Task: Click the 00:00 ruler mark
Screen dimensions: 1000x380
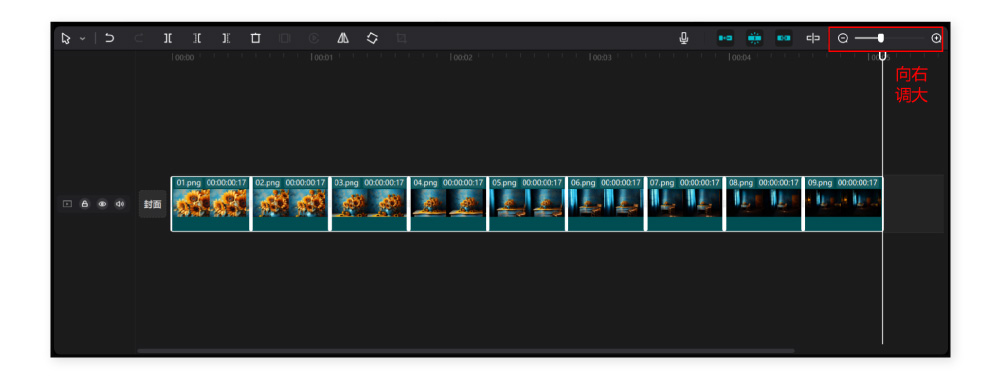Action: [x=184, y=57]
